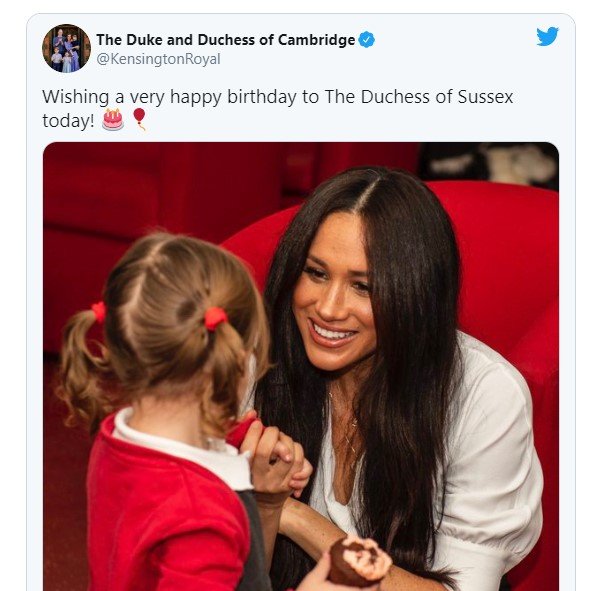The height and width of the screenshot is (591, 594).
Task: Visit the @KensingtonRoyal handle link
Action: (x=158, y=59)
